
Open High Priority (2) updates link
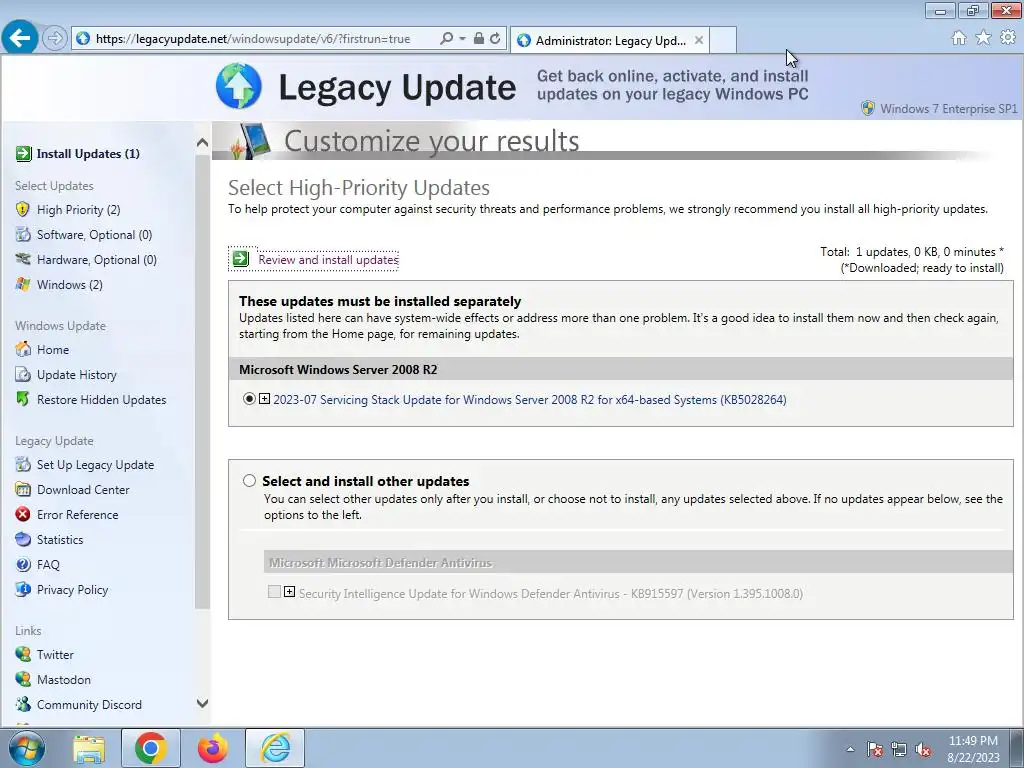[x=78, y=210]
